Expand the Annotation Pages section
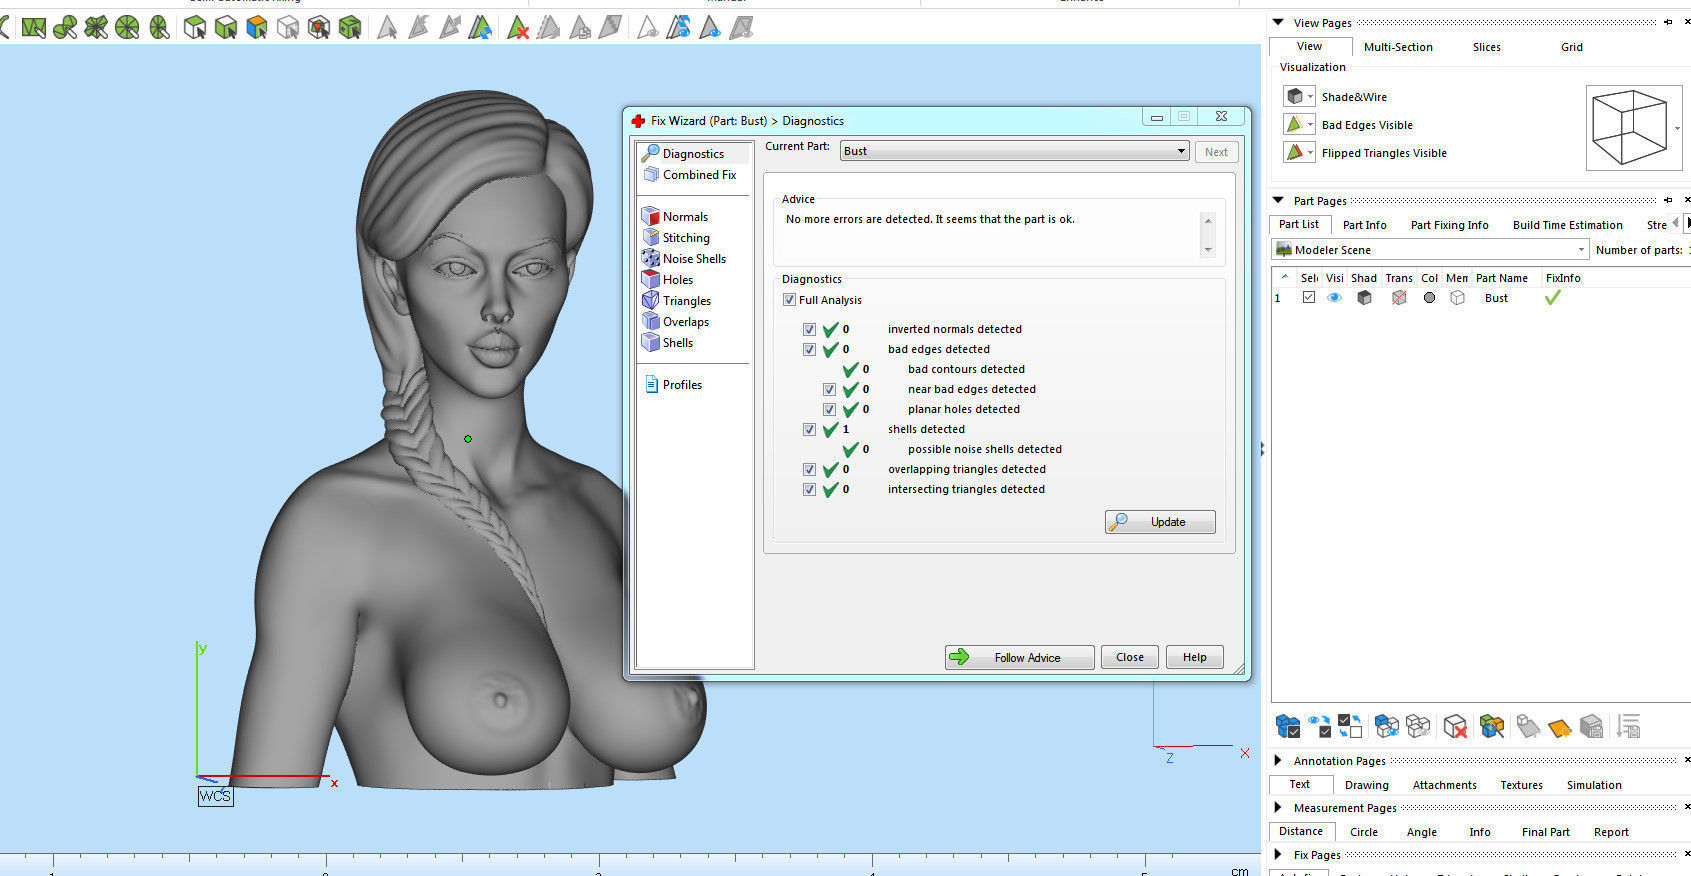This screenshot has width=1691, height=876. [1278, 760]
